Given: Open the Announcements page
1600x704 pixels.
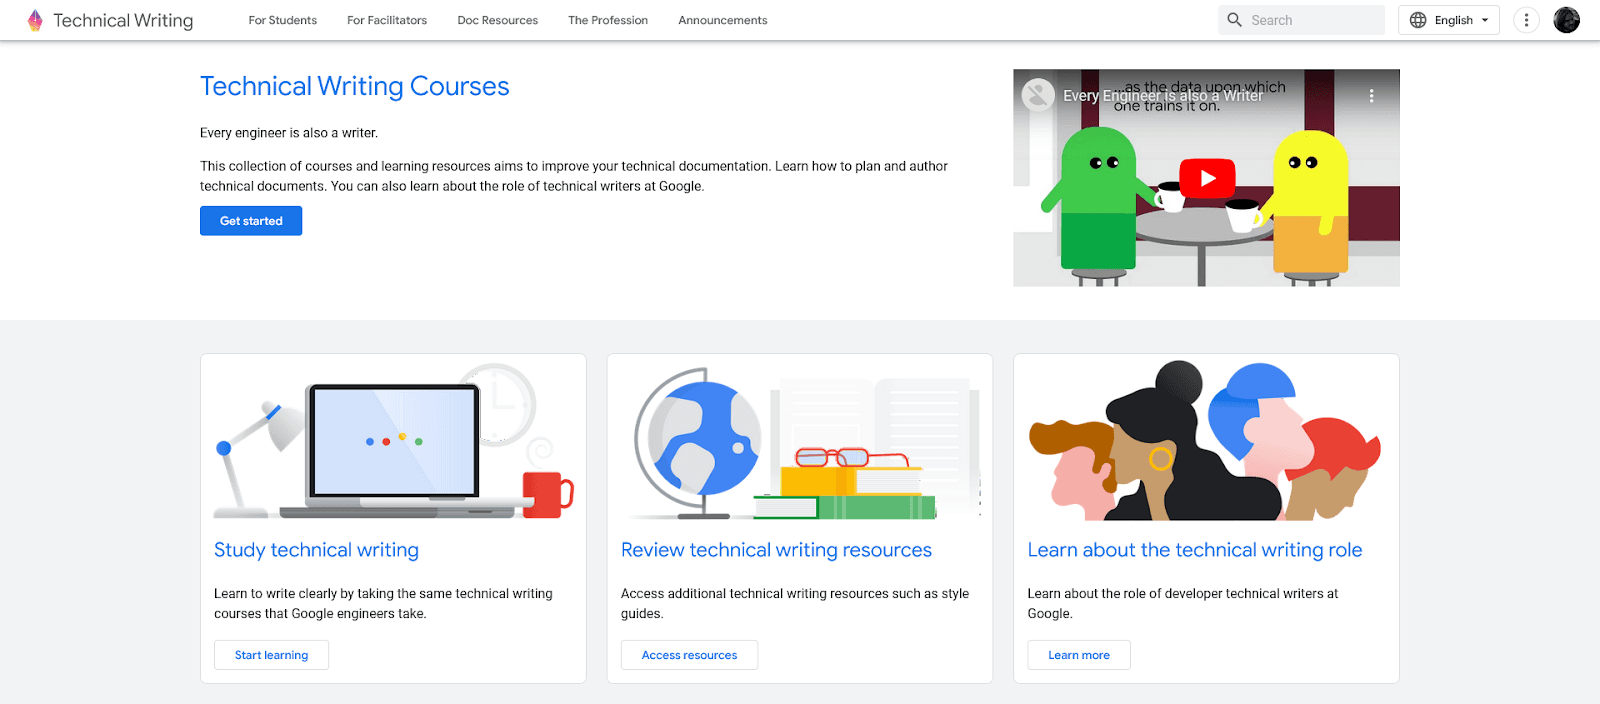Looking at the screenshot, I should tap(722, 20).
